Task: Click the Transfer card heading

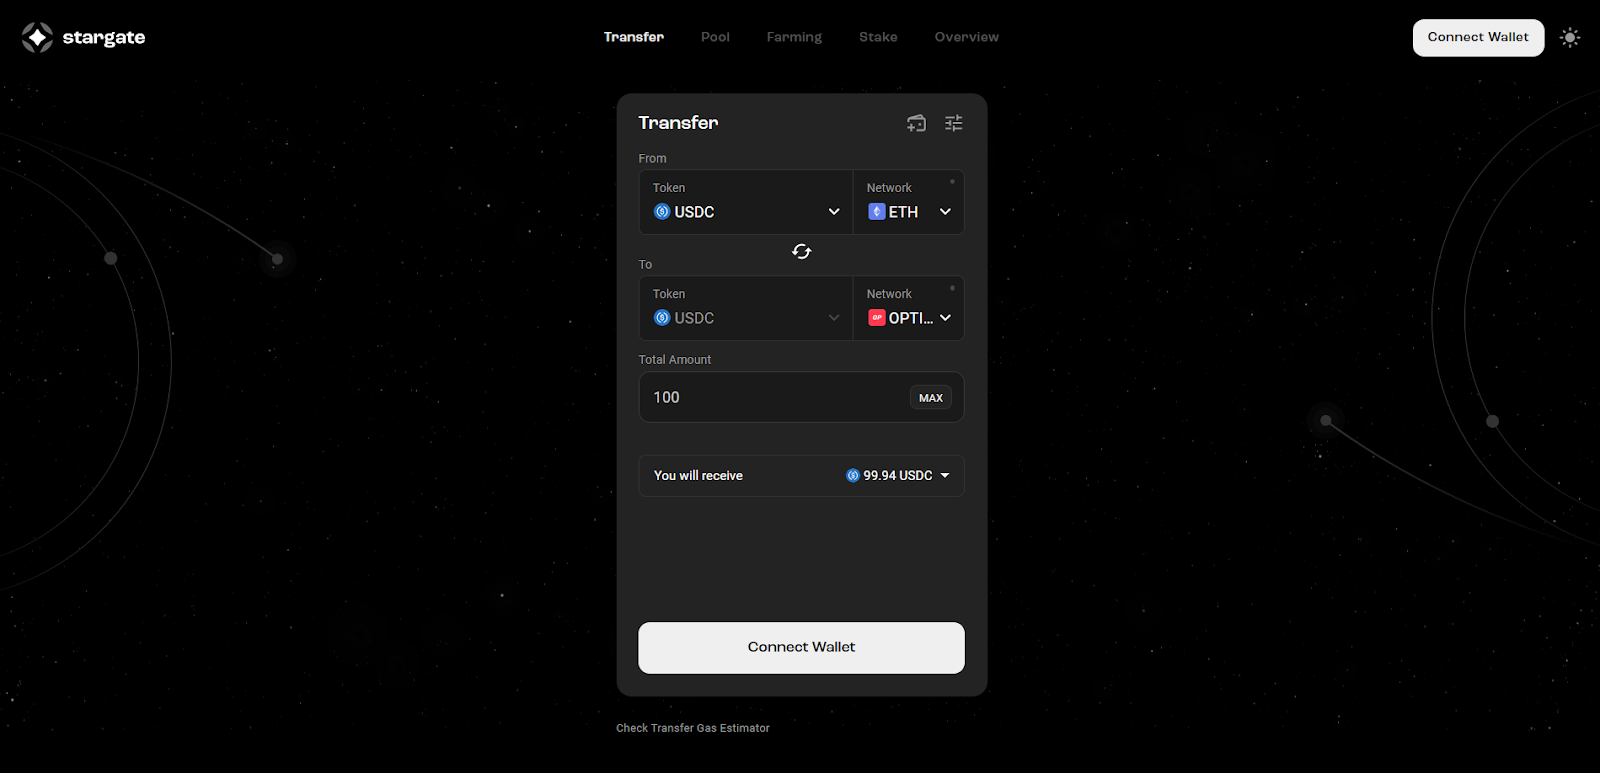Action: (x=679, y=123)
